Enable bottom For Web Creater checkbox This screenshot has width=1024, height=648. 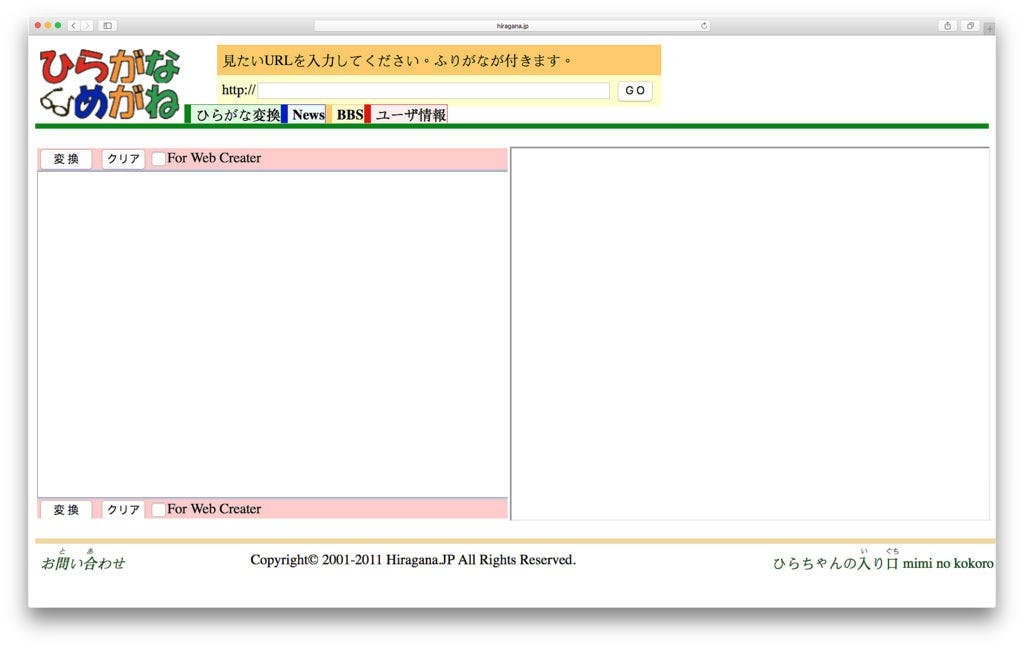tap(158, 510)
